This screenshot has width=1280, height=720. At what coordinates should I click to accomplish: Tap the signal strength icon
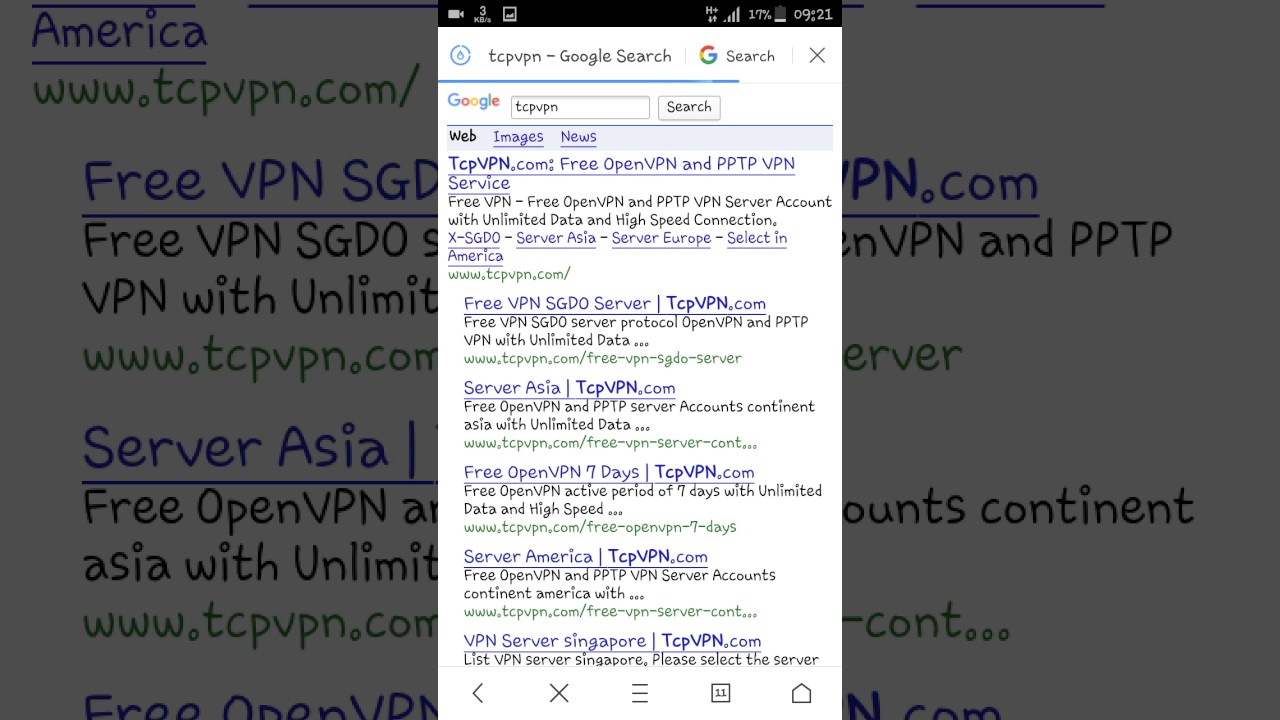[733, 14]
